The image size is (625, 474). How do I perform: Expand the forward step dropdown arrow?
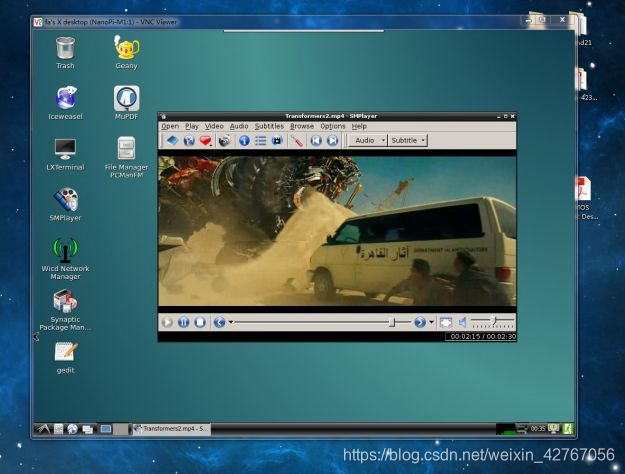(x=431, y=322)
